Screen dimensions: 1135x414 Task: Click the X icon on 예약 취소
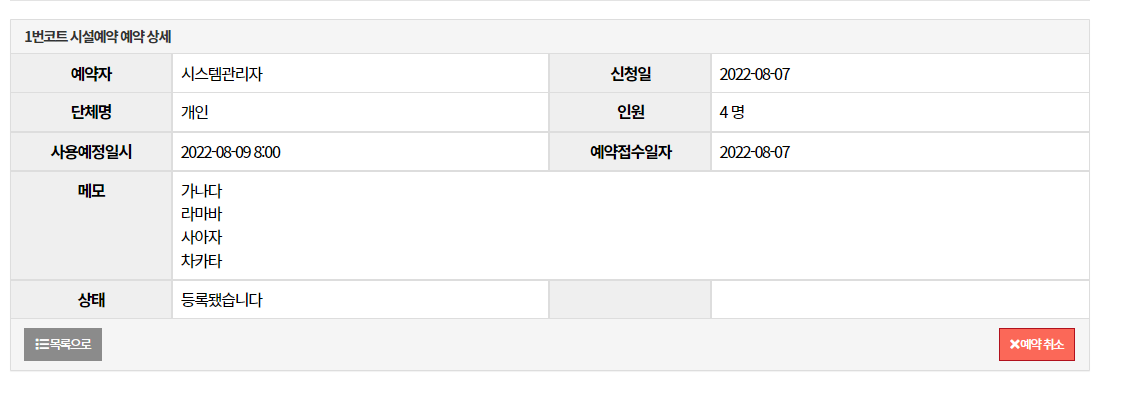[1015, 345]
